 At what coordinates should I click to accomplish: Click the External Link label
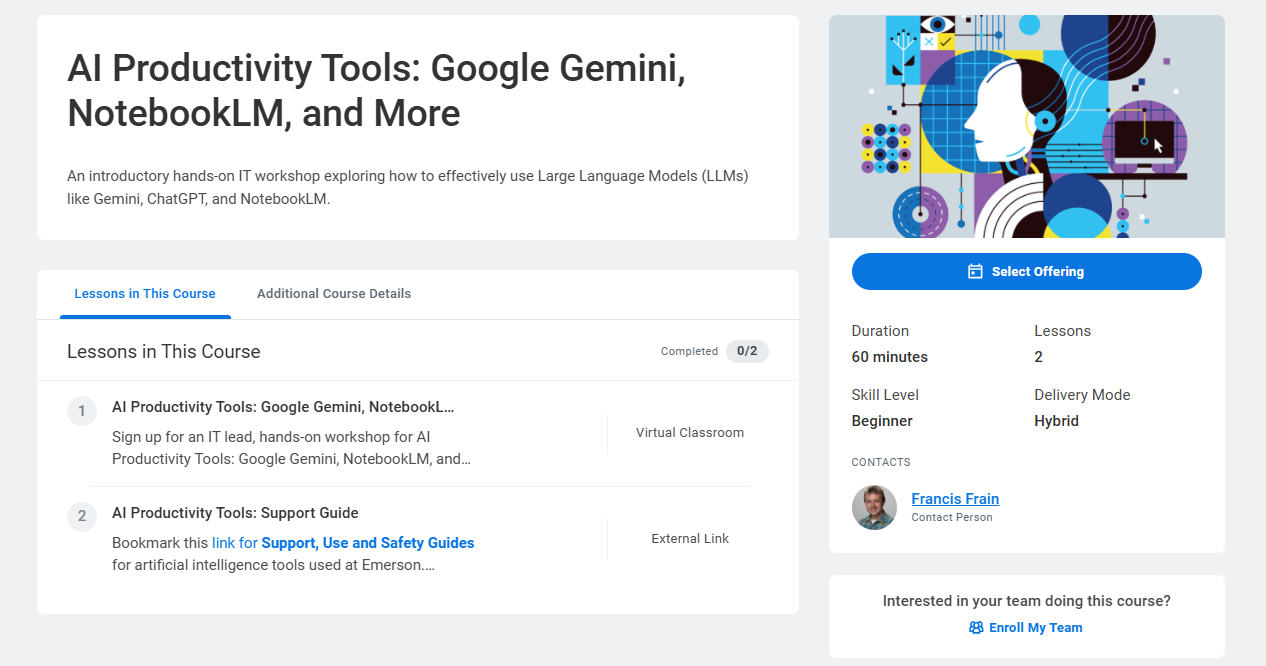(x=690, y=539)
